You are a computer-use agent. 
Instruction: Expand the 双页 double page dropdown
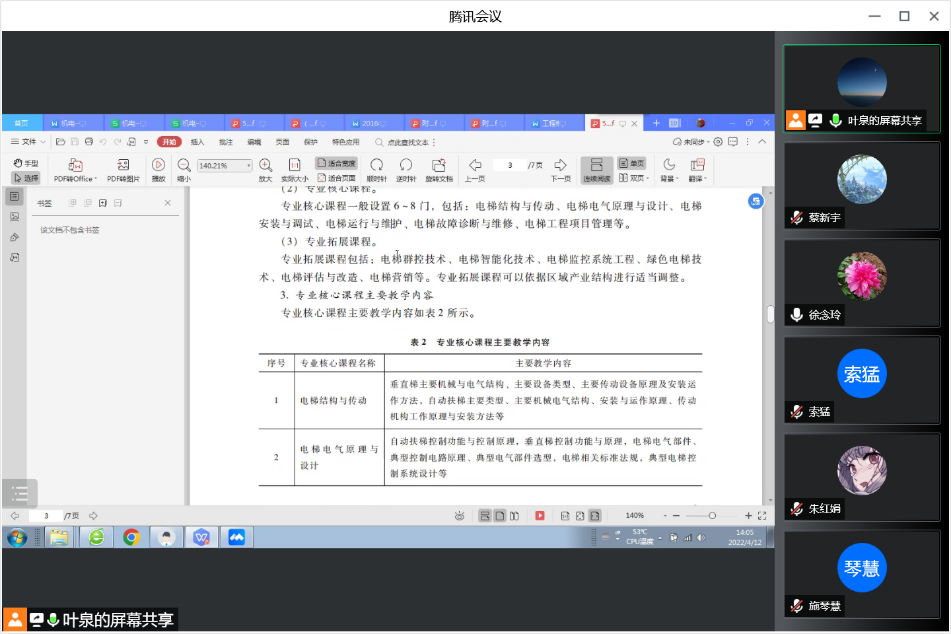tap(632, 178)
